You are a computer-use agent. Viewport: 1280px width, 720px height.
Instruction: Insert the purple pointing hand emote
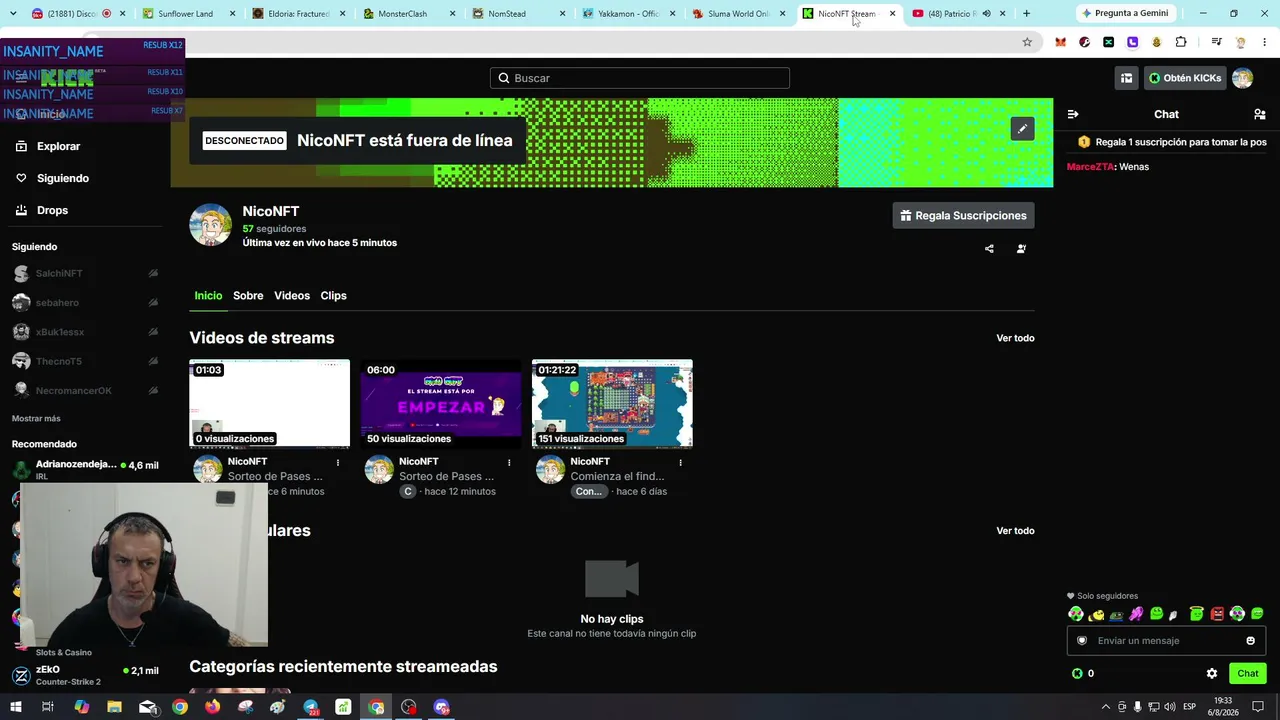pyautogui.click(x=1136, y=614)
